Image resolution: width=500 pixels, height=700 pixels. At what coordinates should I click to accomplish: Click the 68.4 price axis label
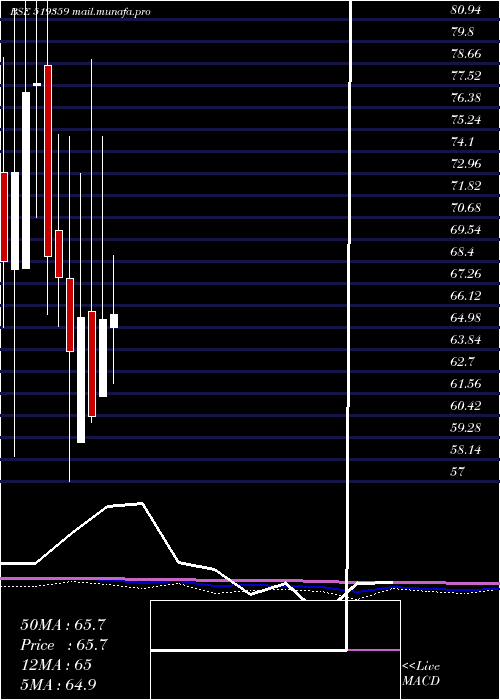(x=462, y=252)
